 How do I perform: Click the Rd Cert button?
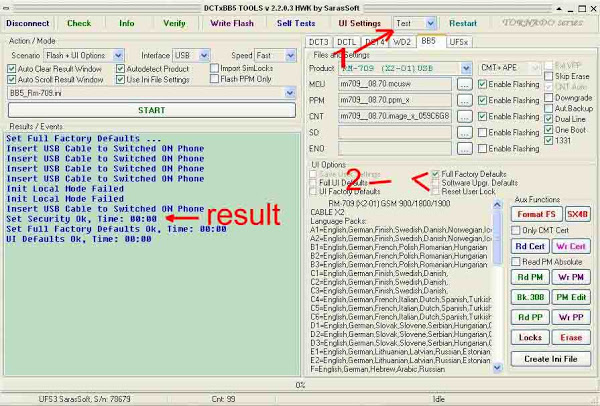pos(530,246)
